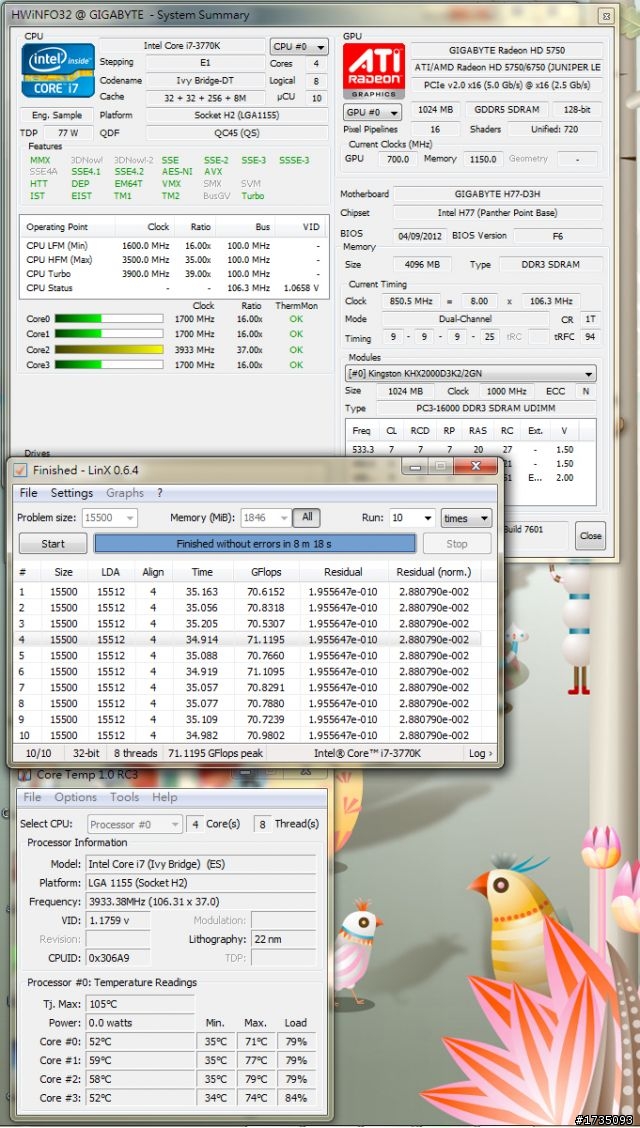
Task: Click the GIGABYTE H77-D3H motherboard field
Action: [498, 194]
